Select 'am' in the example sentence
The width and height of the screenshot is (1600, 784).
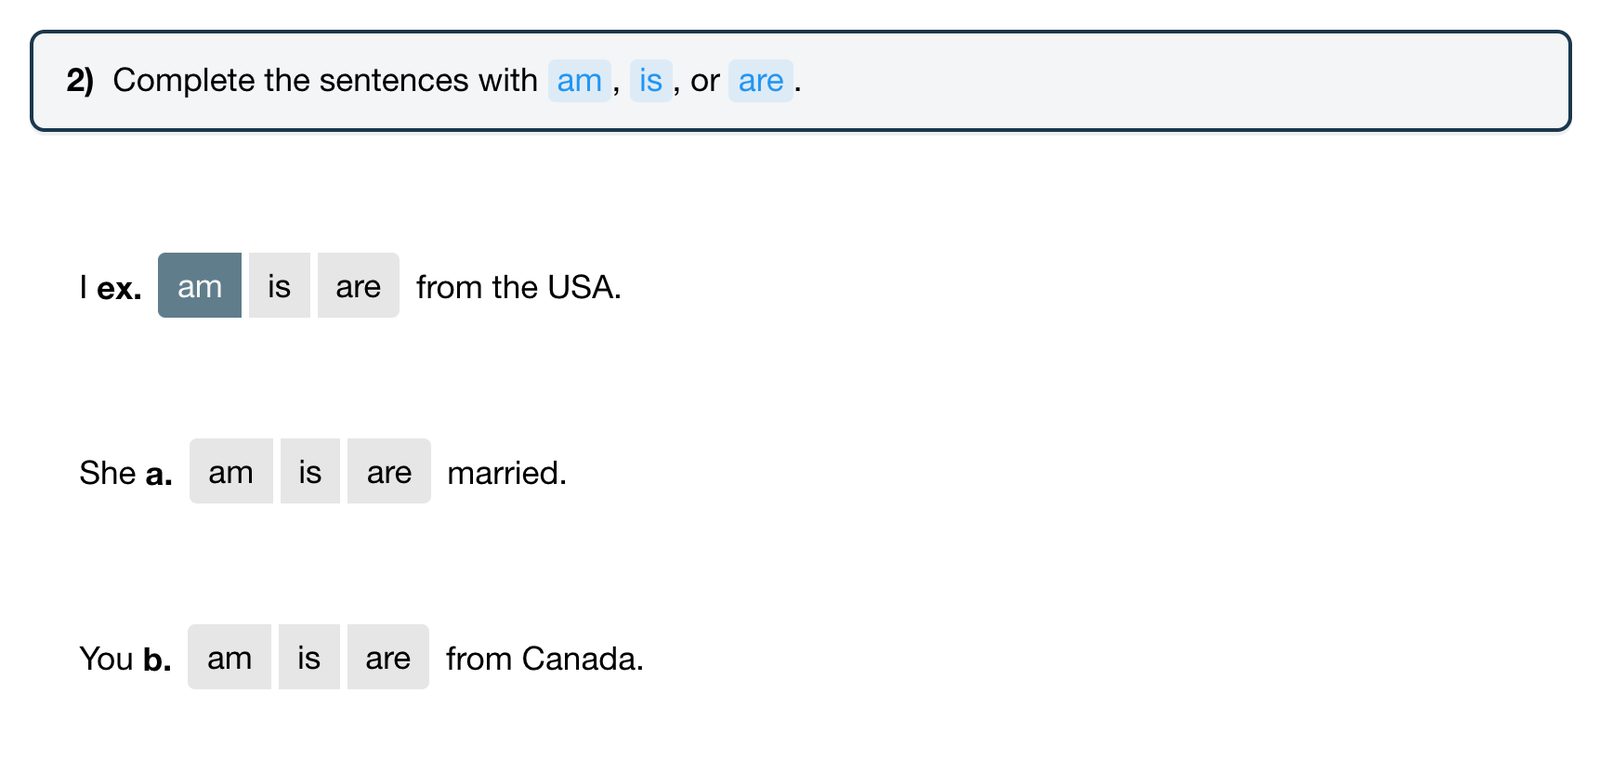200,286
